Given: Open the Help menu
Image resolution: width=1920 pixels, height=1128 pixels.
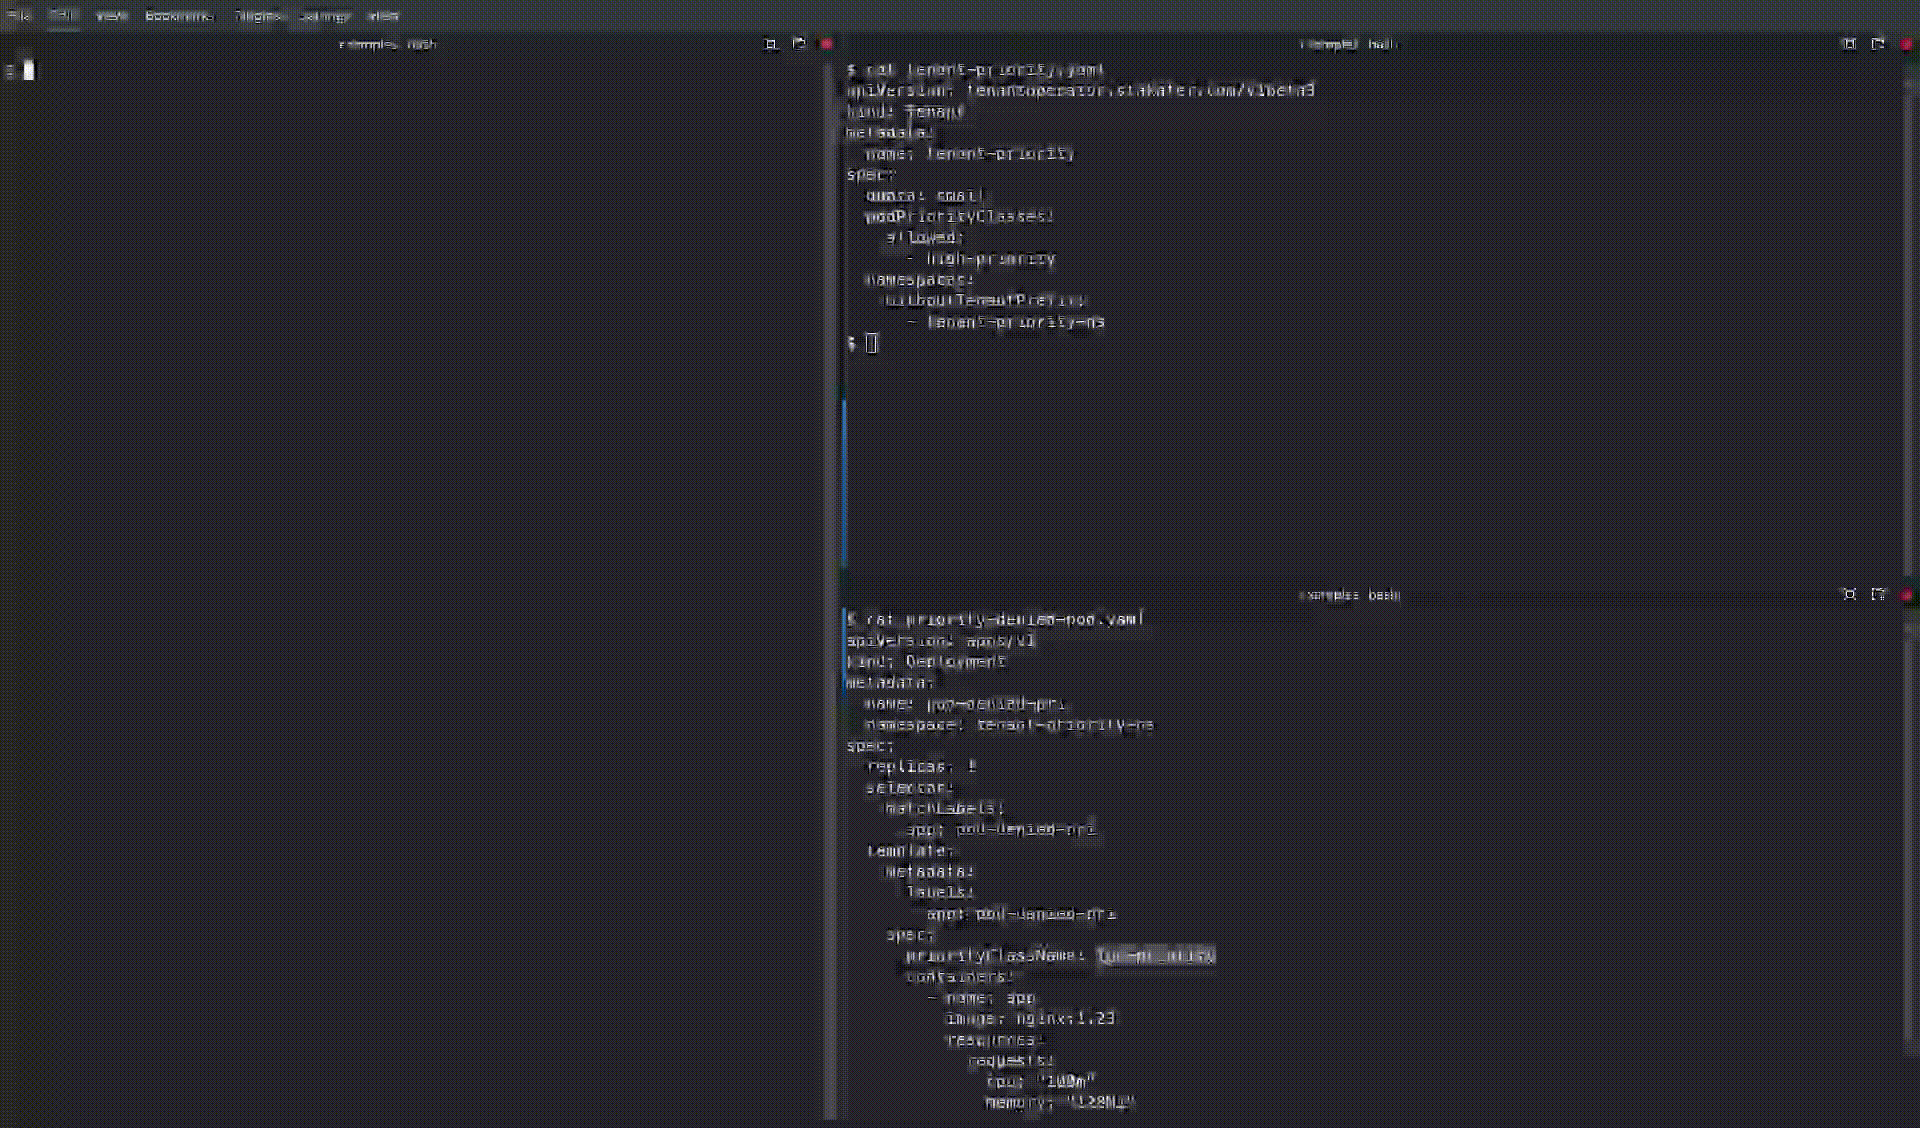Looking at the screenshot, I should tap(383, 16).
